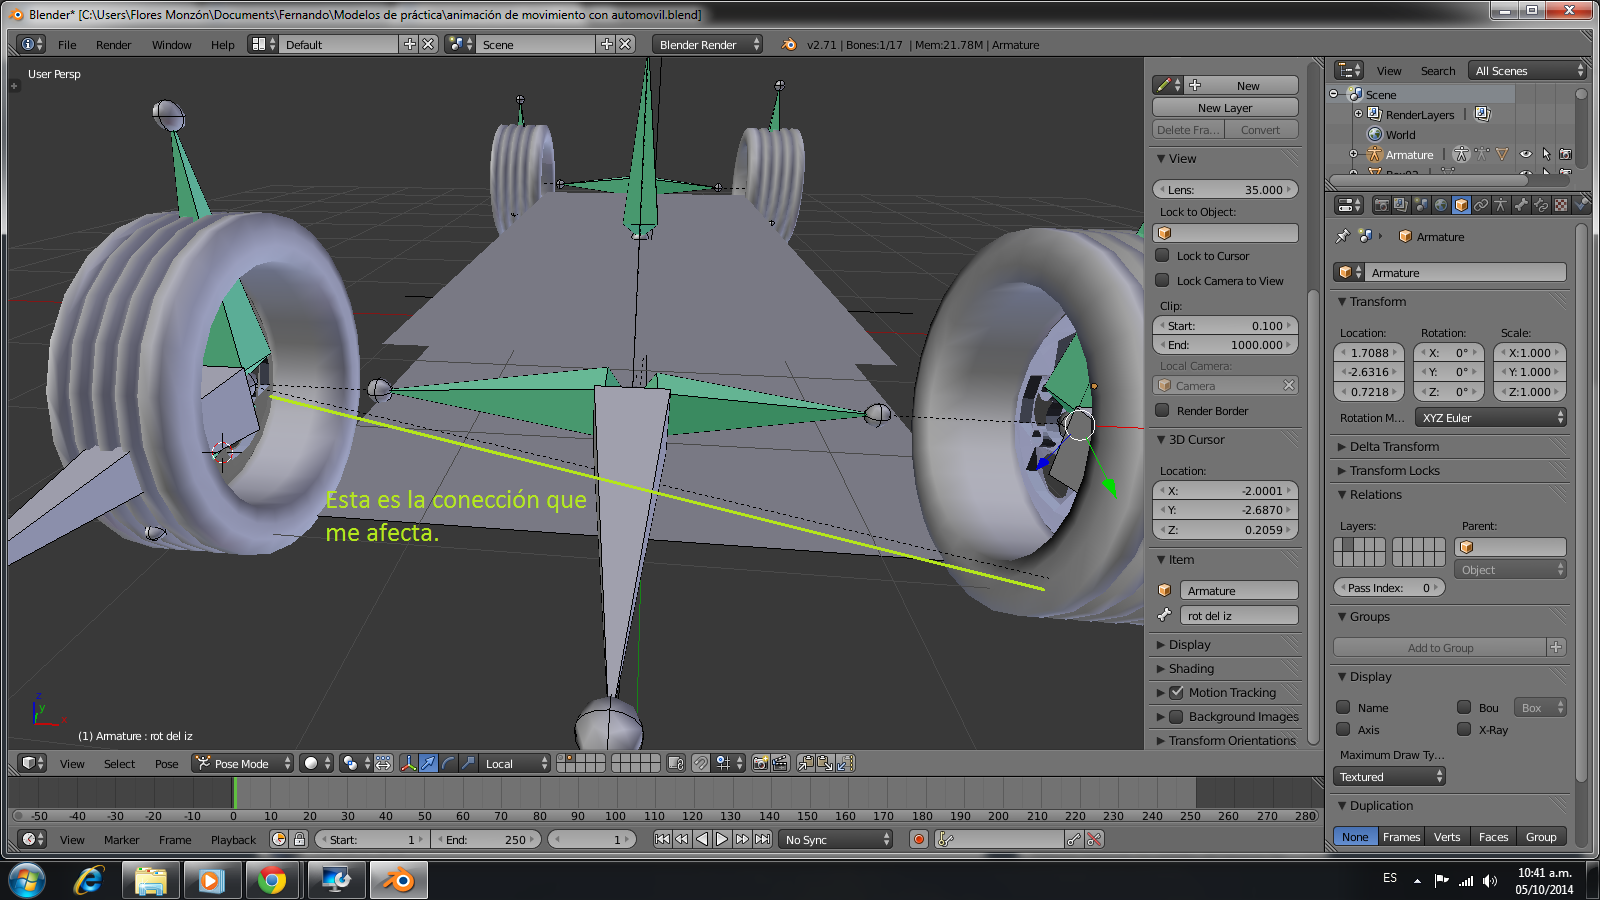Image resolution: width=1600 pixels, height=900 pixels.
Task: Click the OpenGL render image camera icon
Action: pyautogui.click(x=760, y=764)
